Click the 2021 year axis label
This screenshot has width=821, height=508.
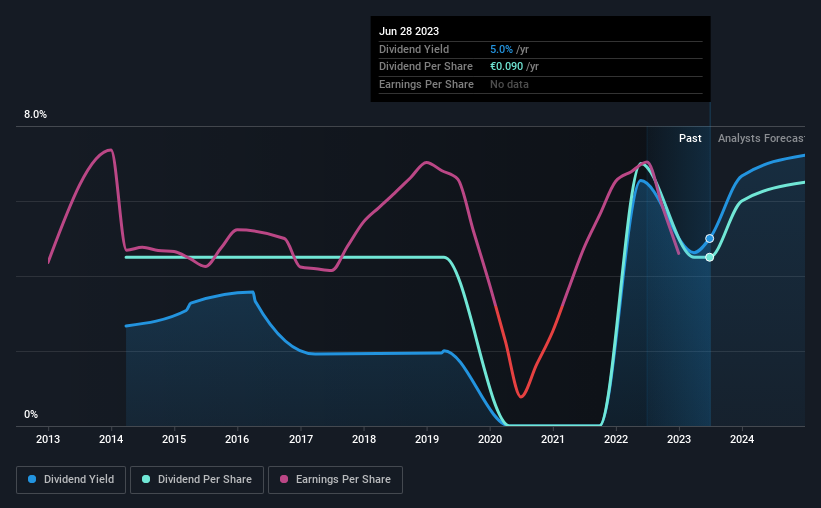[552, 439]
